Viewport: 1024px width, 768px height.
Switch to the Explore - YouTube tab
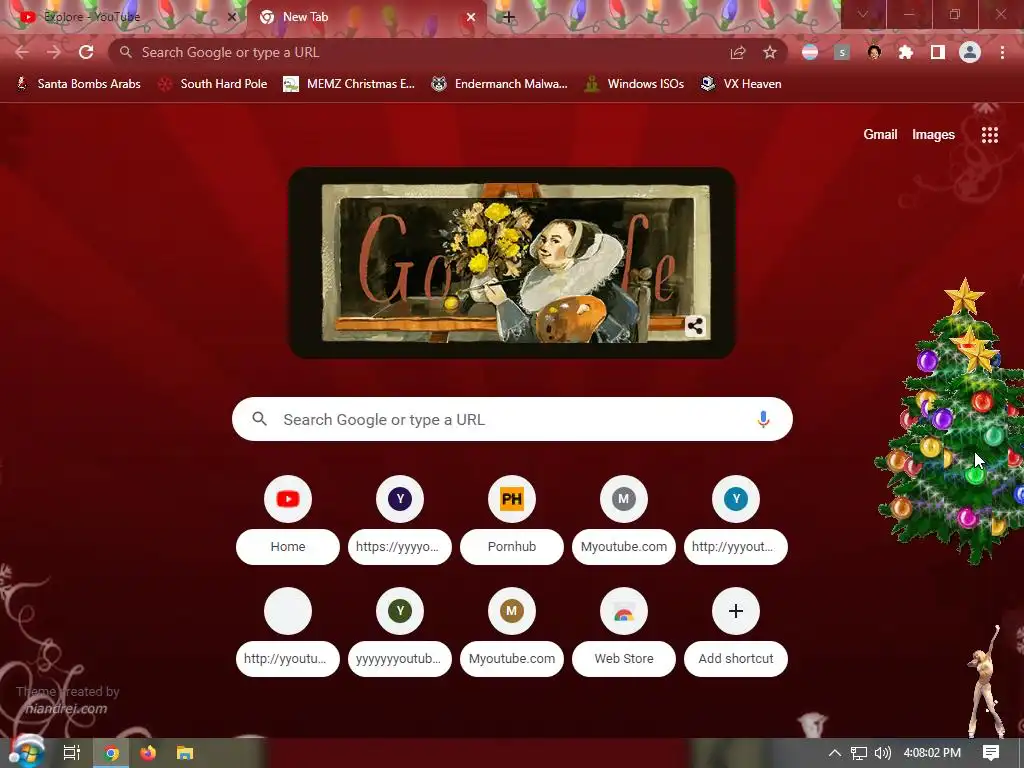(124, 17)
